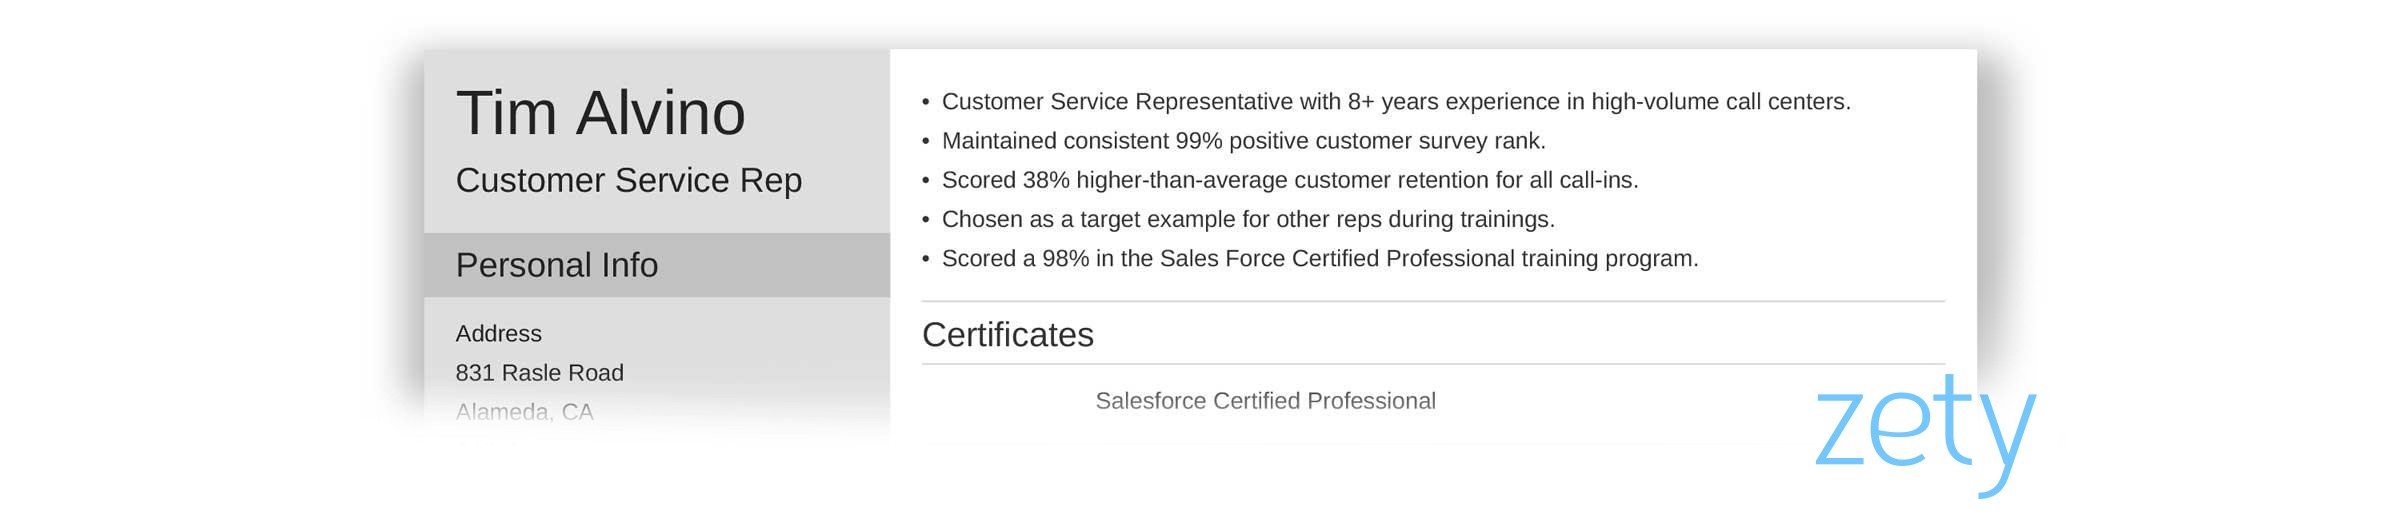Click the Alameda, CA text line

[x=525, y=411]
